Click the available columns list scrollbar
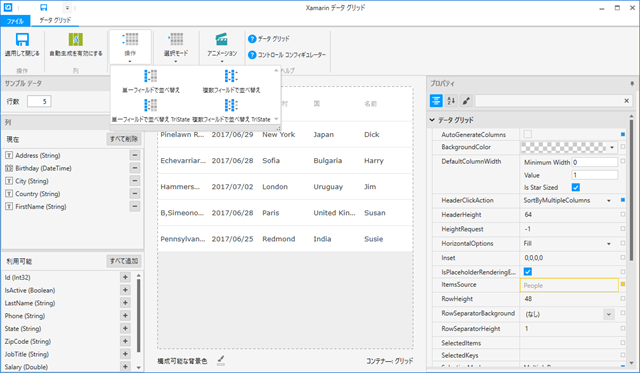 [139, 314]
